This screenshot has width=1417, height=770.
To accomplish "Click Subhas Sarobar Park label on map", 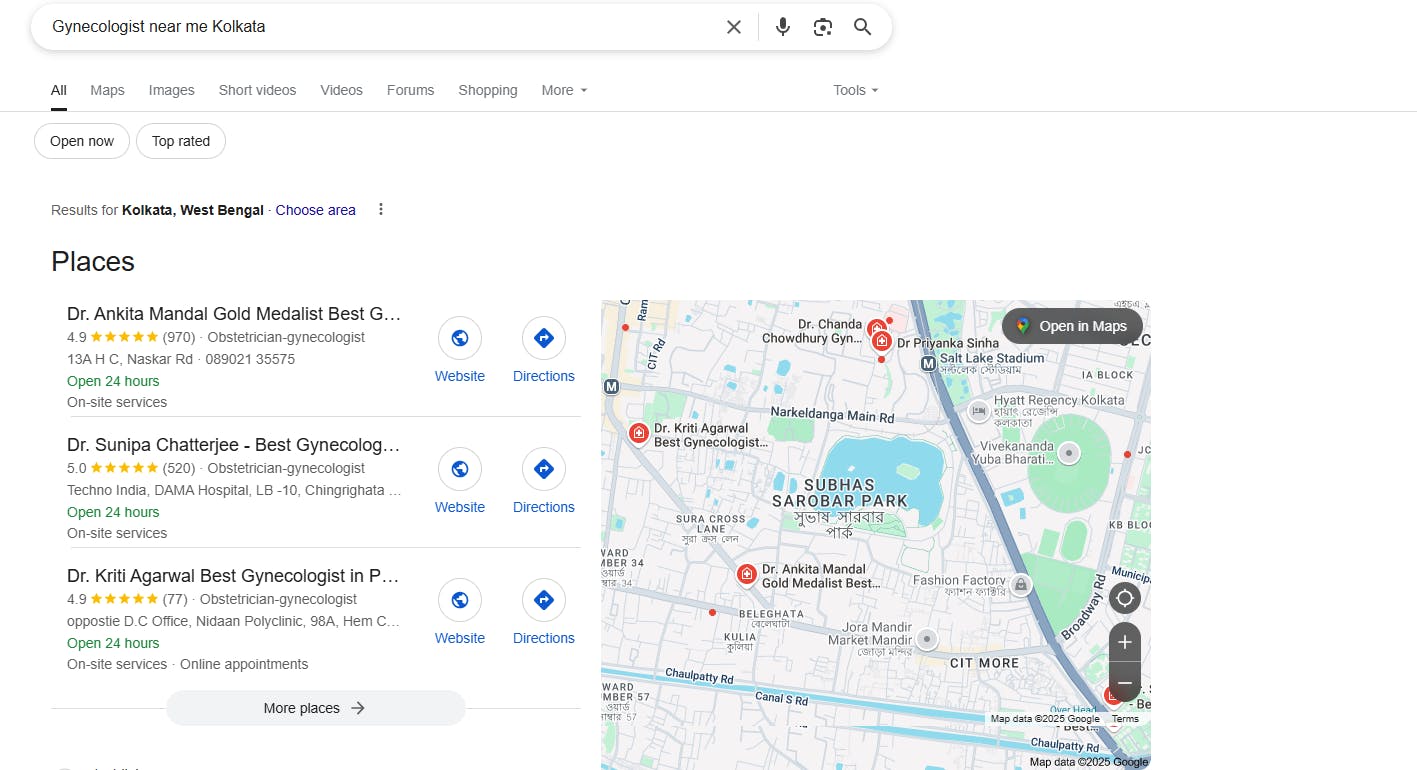I will point(840,508).
